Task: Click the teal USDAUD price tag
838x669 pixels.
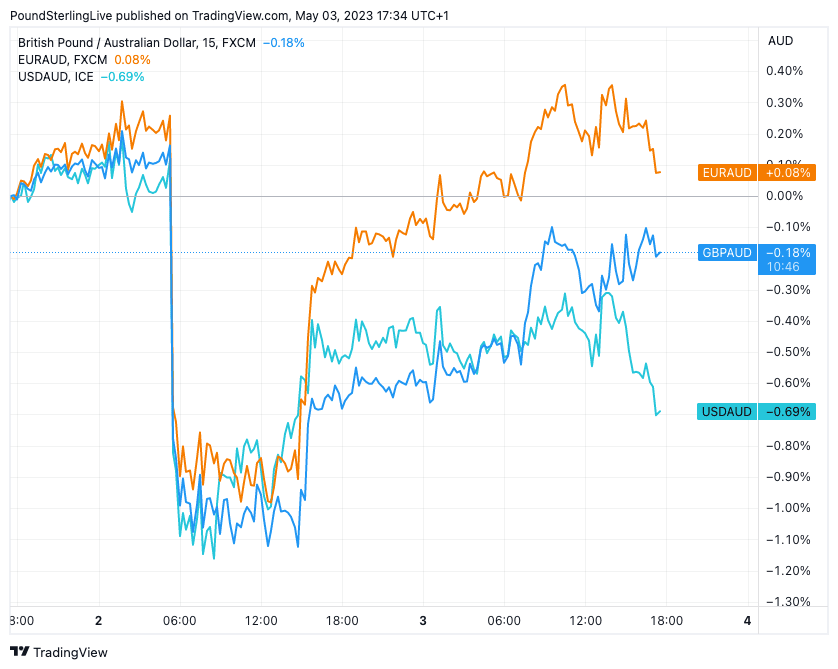Action: point(757,411)
